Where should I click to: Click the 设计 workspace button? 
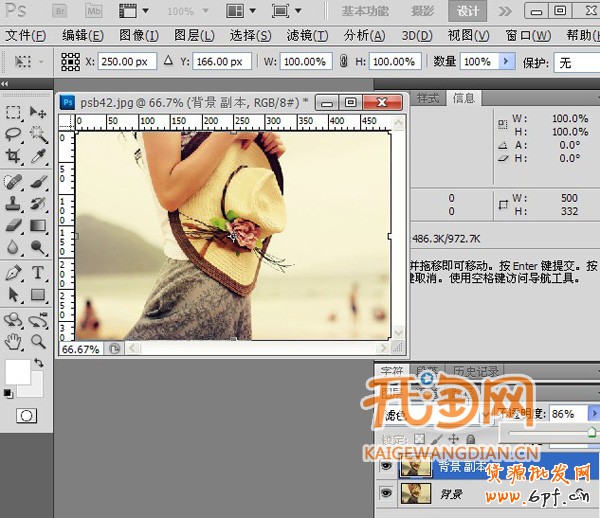(467, 11)
